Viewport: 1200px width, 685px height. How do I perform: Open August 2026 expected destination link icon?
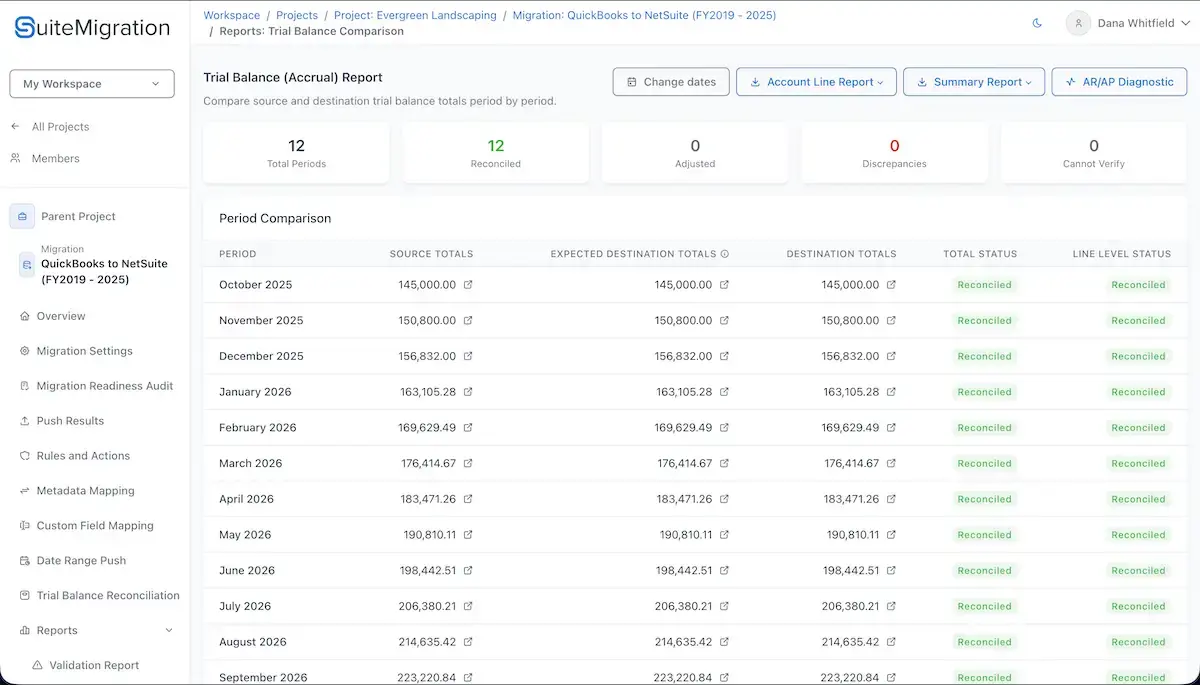(725, 642)
